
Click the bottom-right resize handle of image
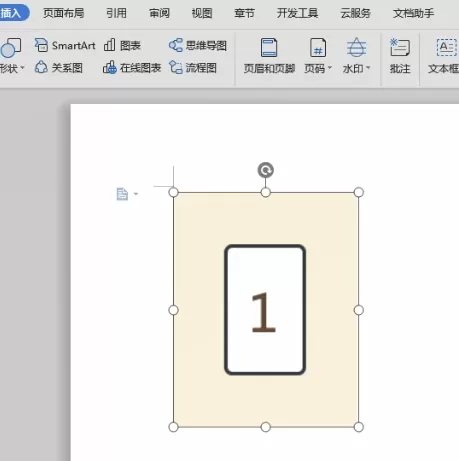click(359, 427)
